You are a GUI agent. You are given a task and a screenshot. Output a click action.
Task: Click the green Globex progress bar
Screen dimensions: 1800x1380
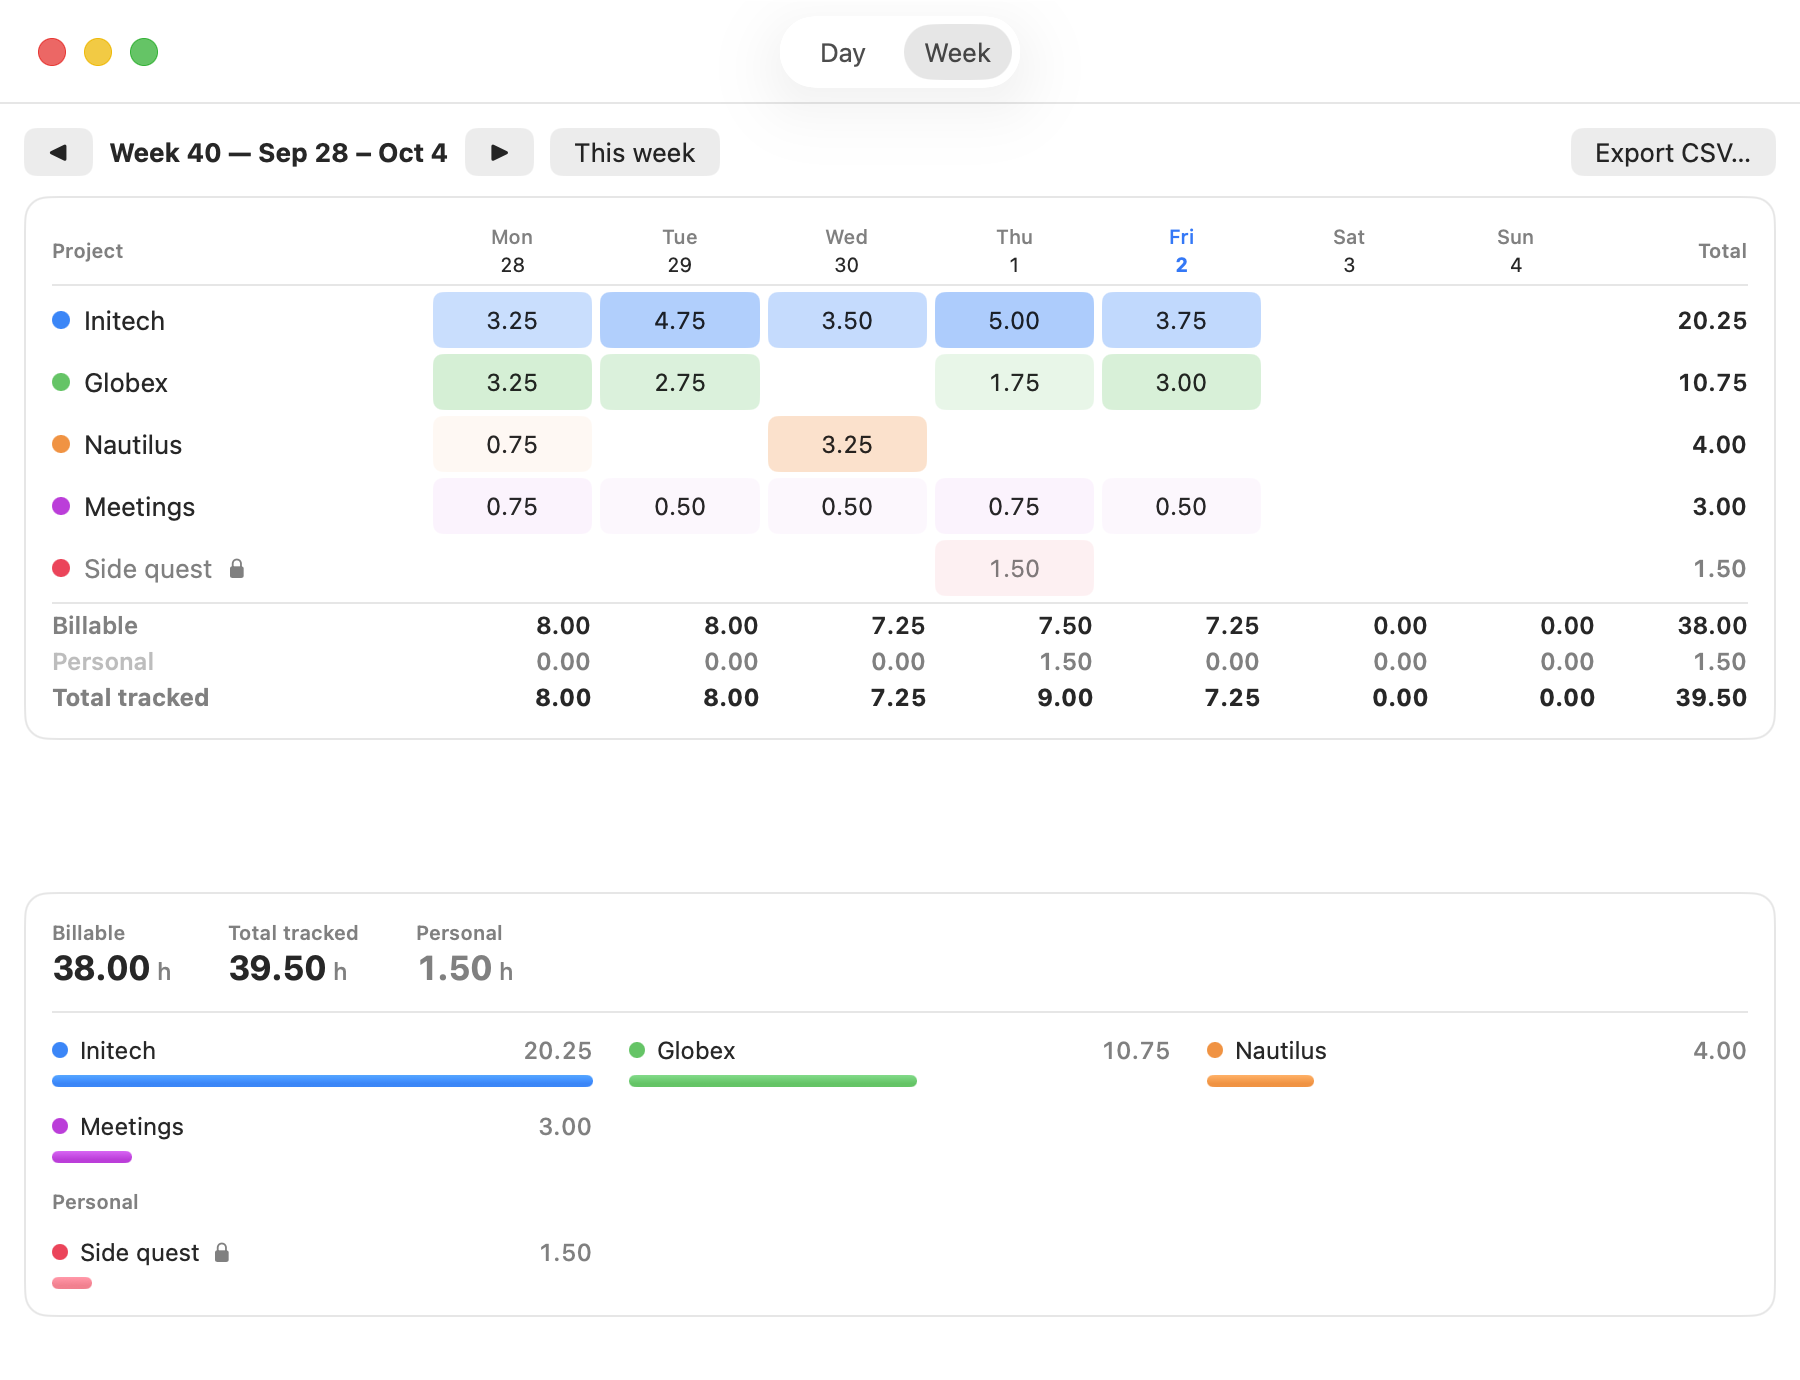pyautogui.click(x=773, y=1081)
